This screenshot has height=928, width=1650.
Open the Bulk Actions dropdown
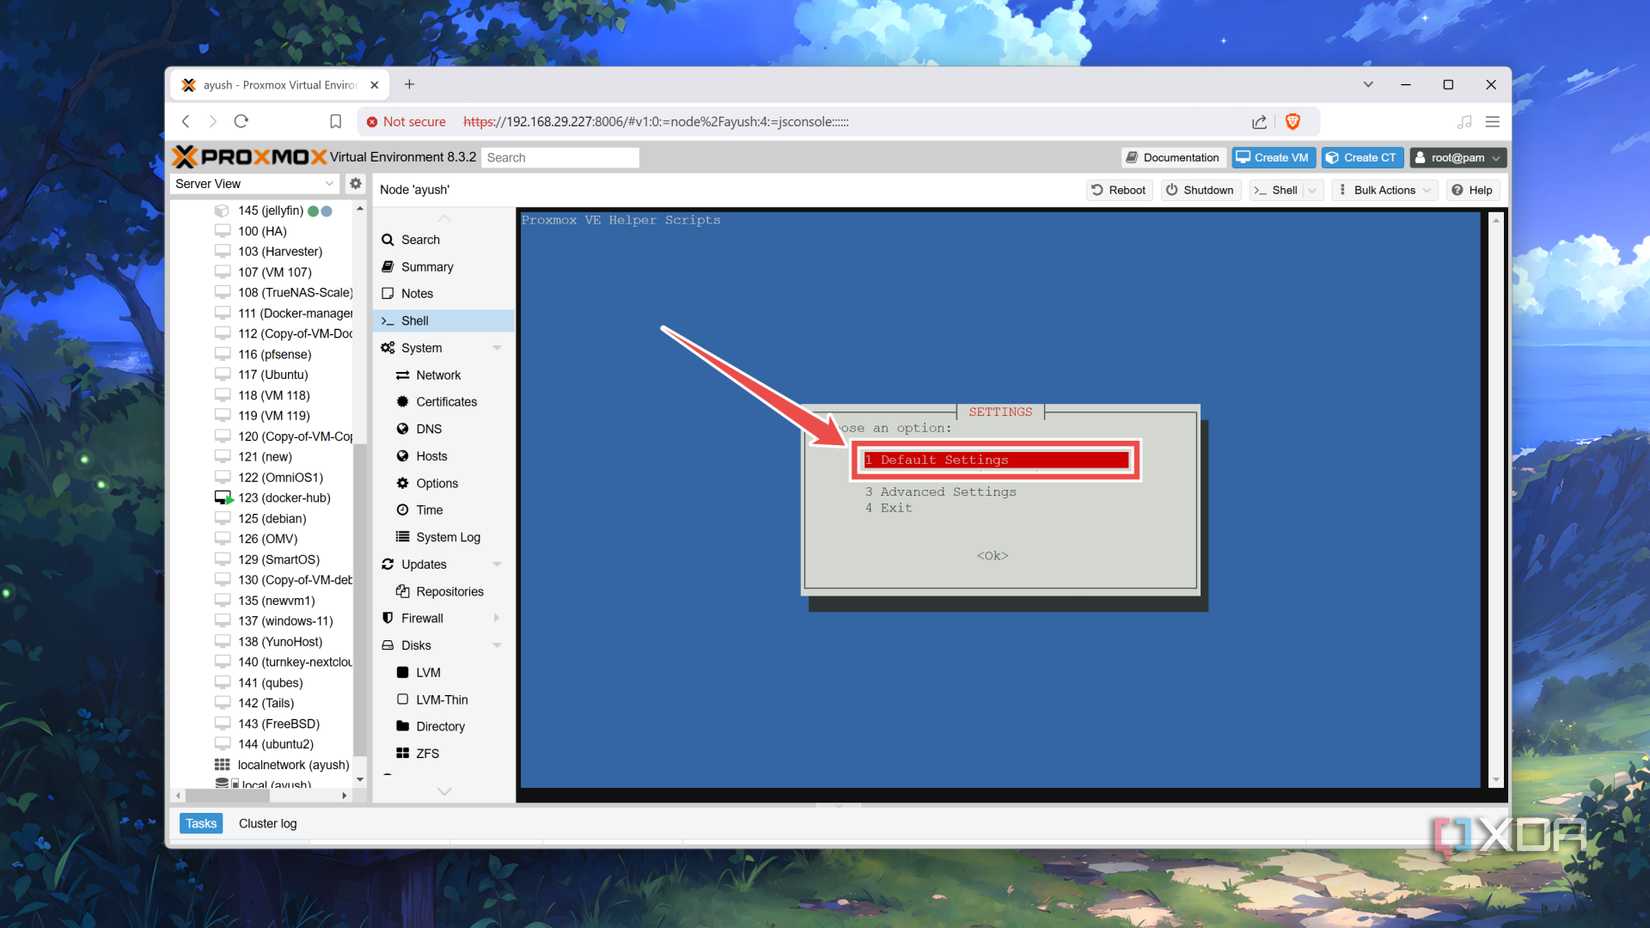pyautogui.click(x=1383, y=189)
